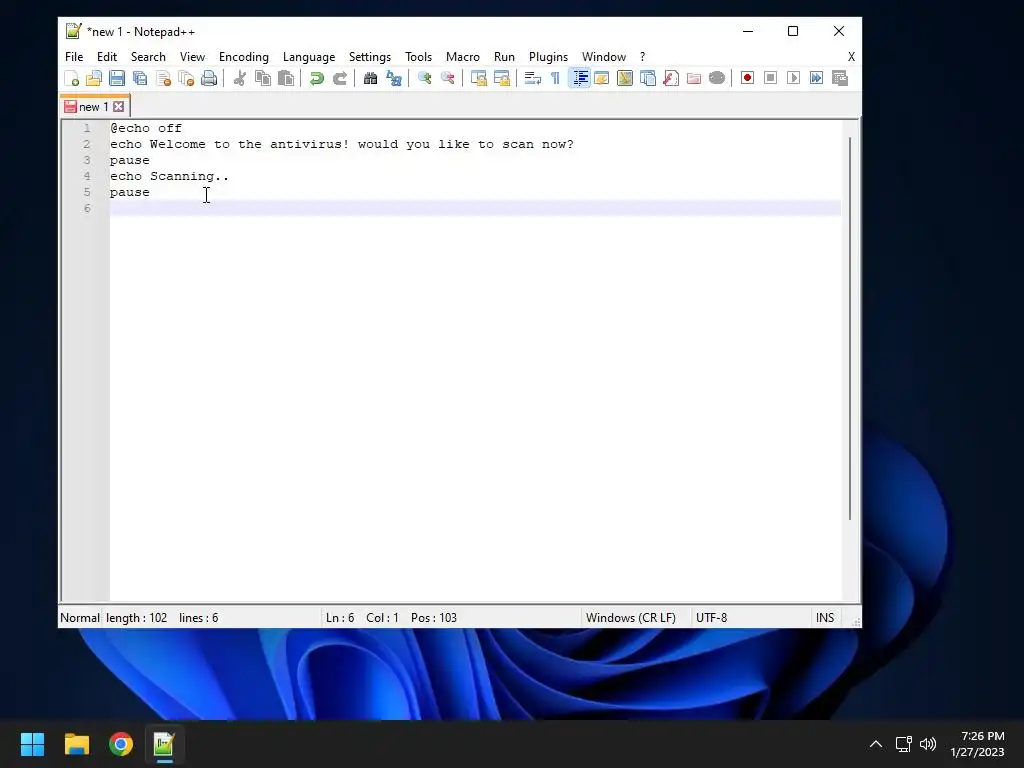
Task: Open the Tools menu
Action: [418, 57]
